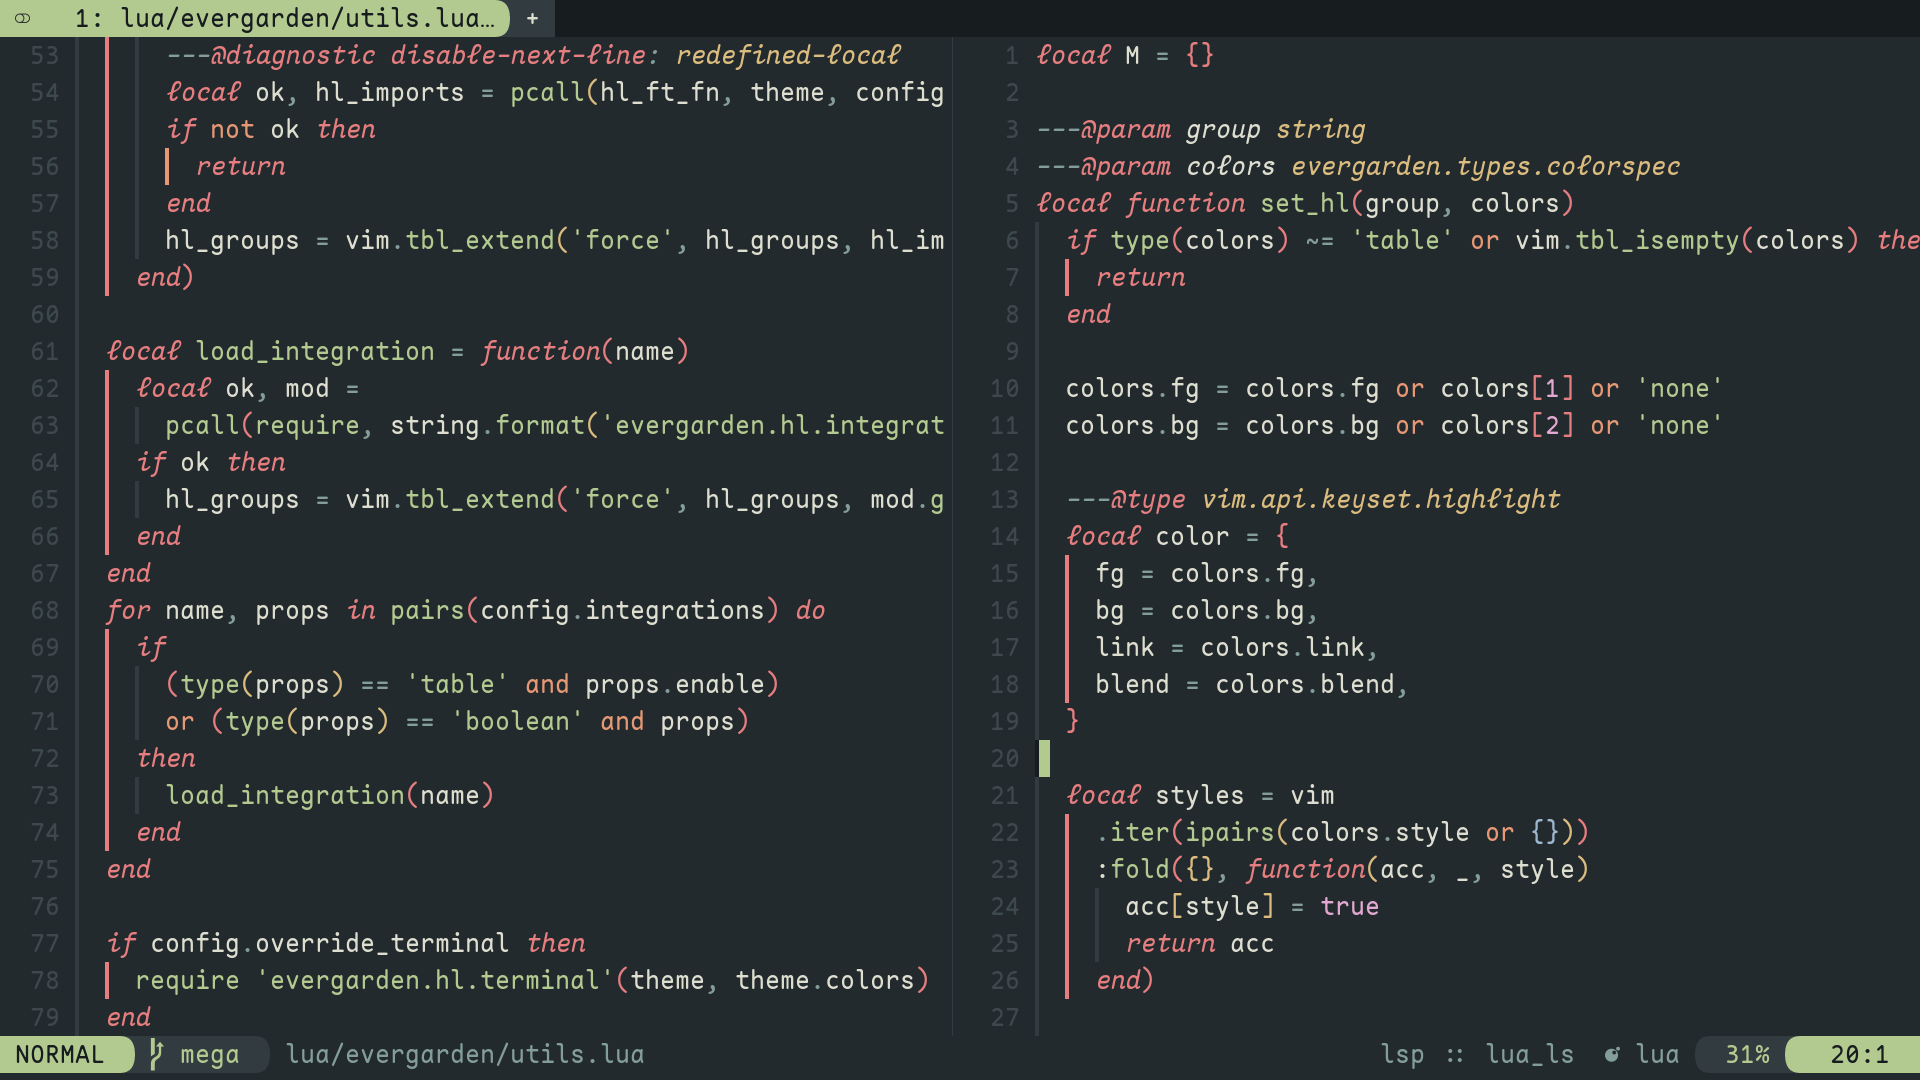Viewport: 1920px width, 1080px height.
Task: Click the 'boolean' string on line 71
Action: click(x=517, y=722)
